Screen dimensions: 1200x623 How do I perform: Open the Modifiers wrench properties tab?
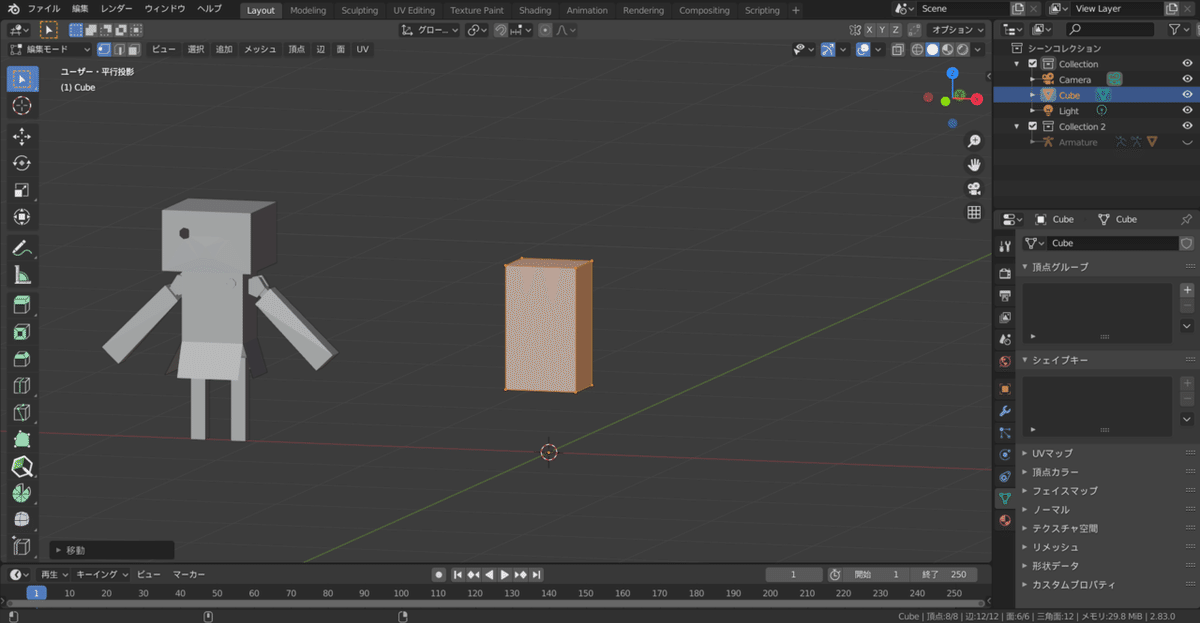(x=1005, y=411)
